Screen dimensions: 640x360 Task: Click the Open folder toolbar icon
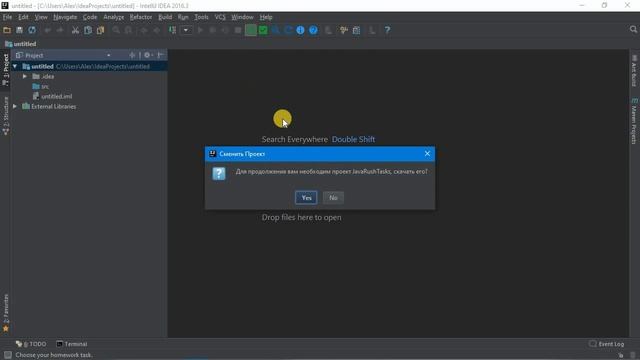7,30
